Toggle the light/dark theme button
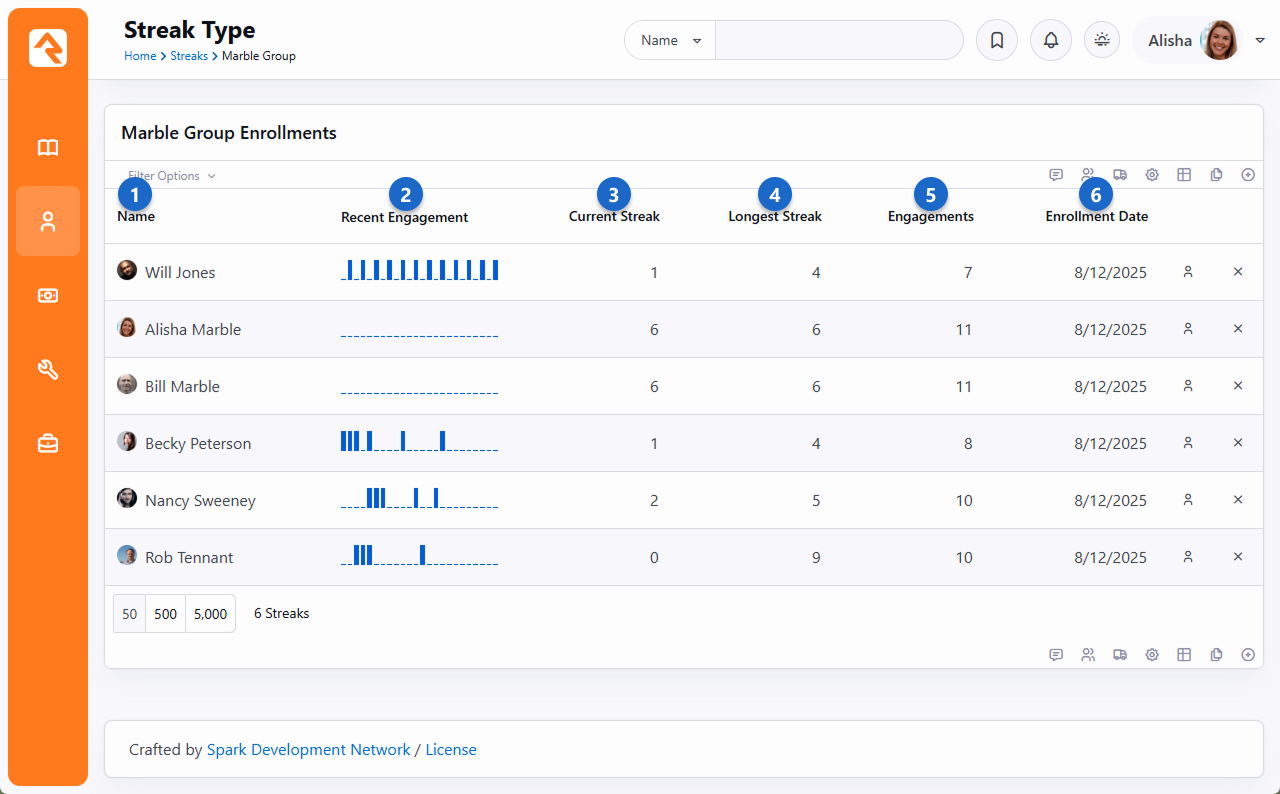The height and width of the screenshot is (794, 1280). [x=1102, y=41]
